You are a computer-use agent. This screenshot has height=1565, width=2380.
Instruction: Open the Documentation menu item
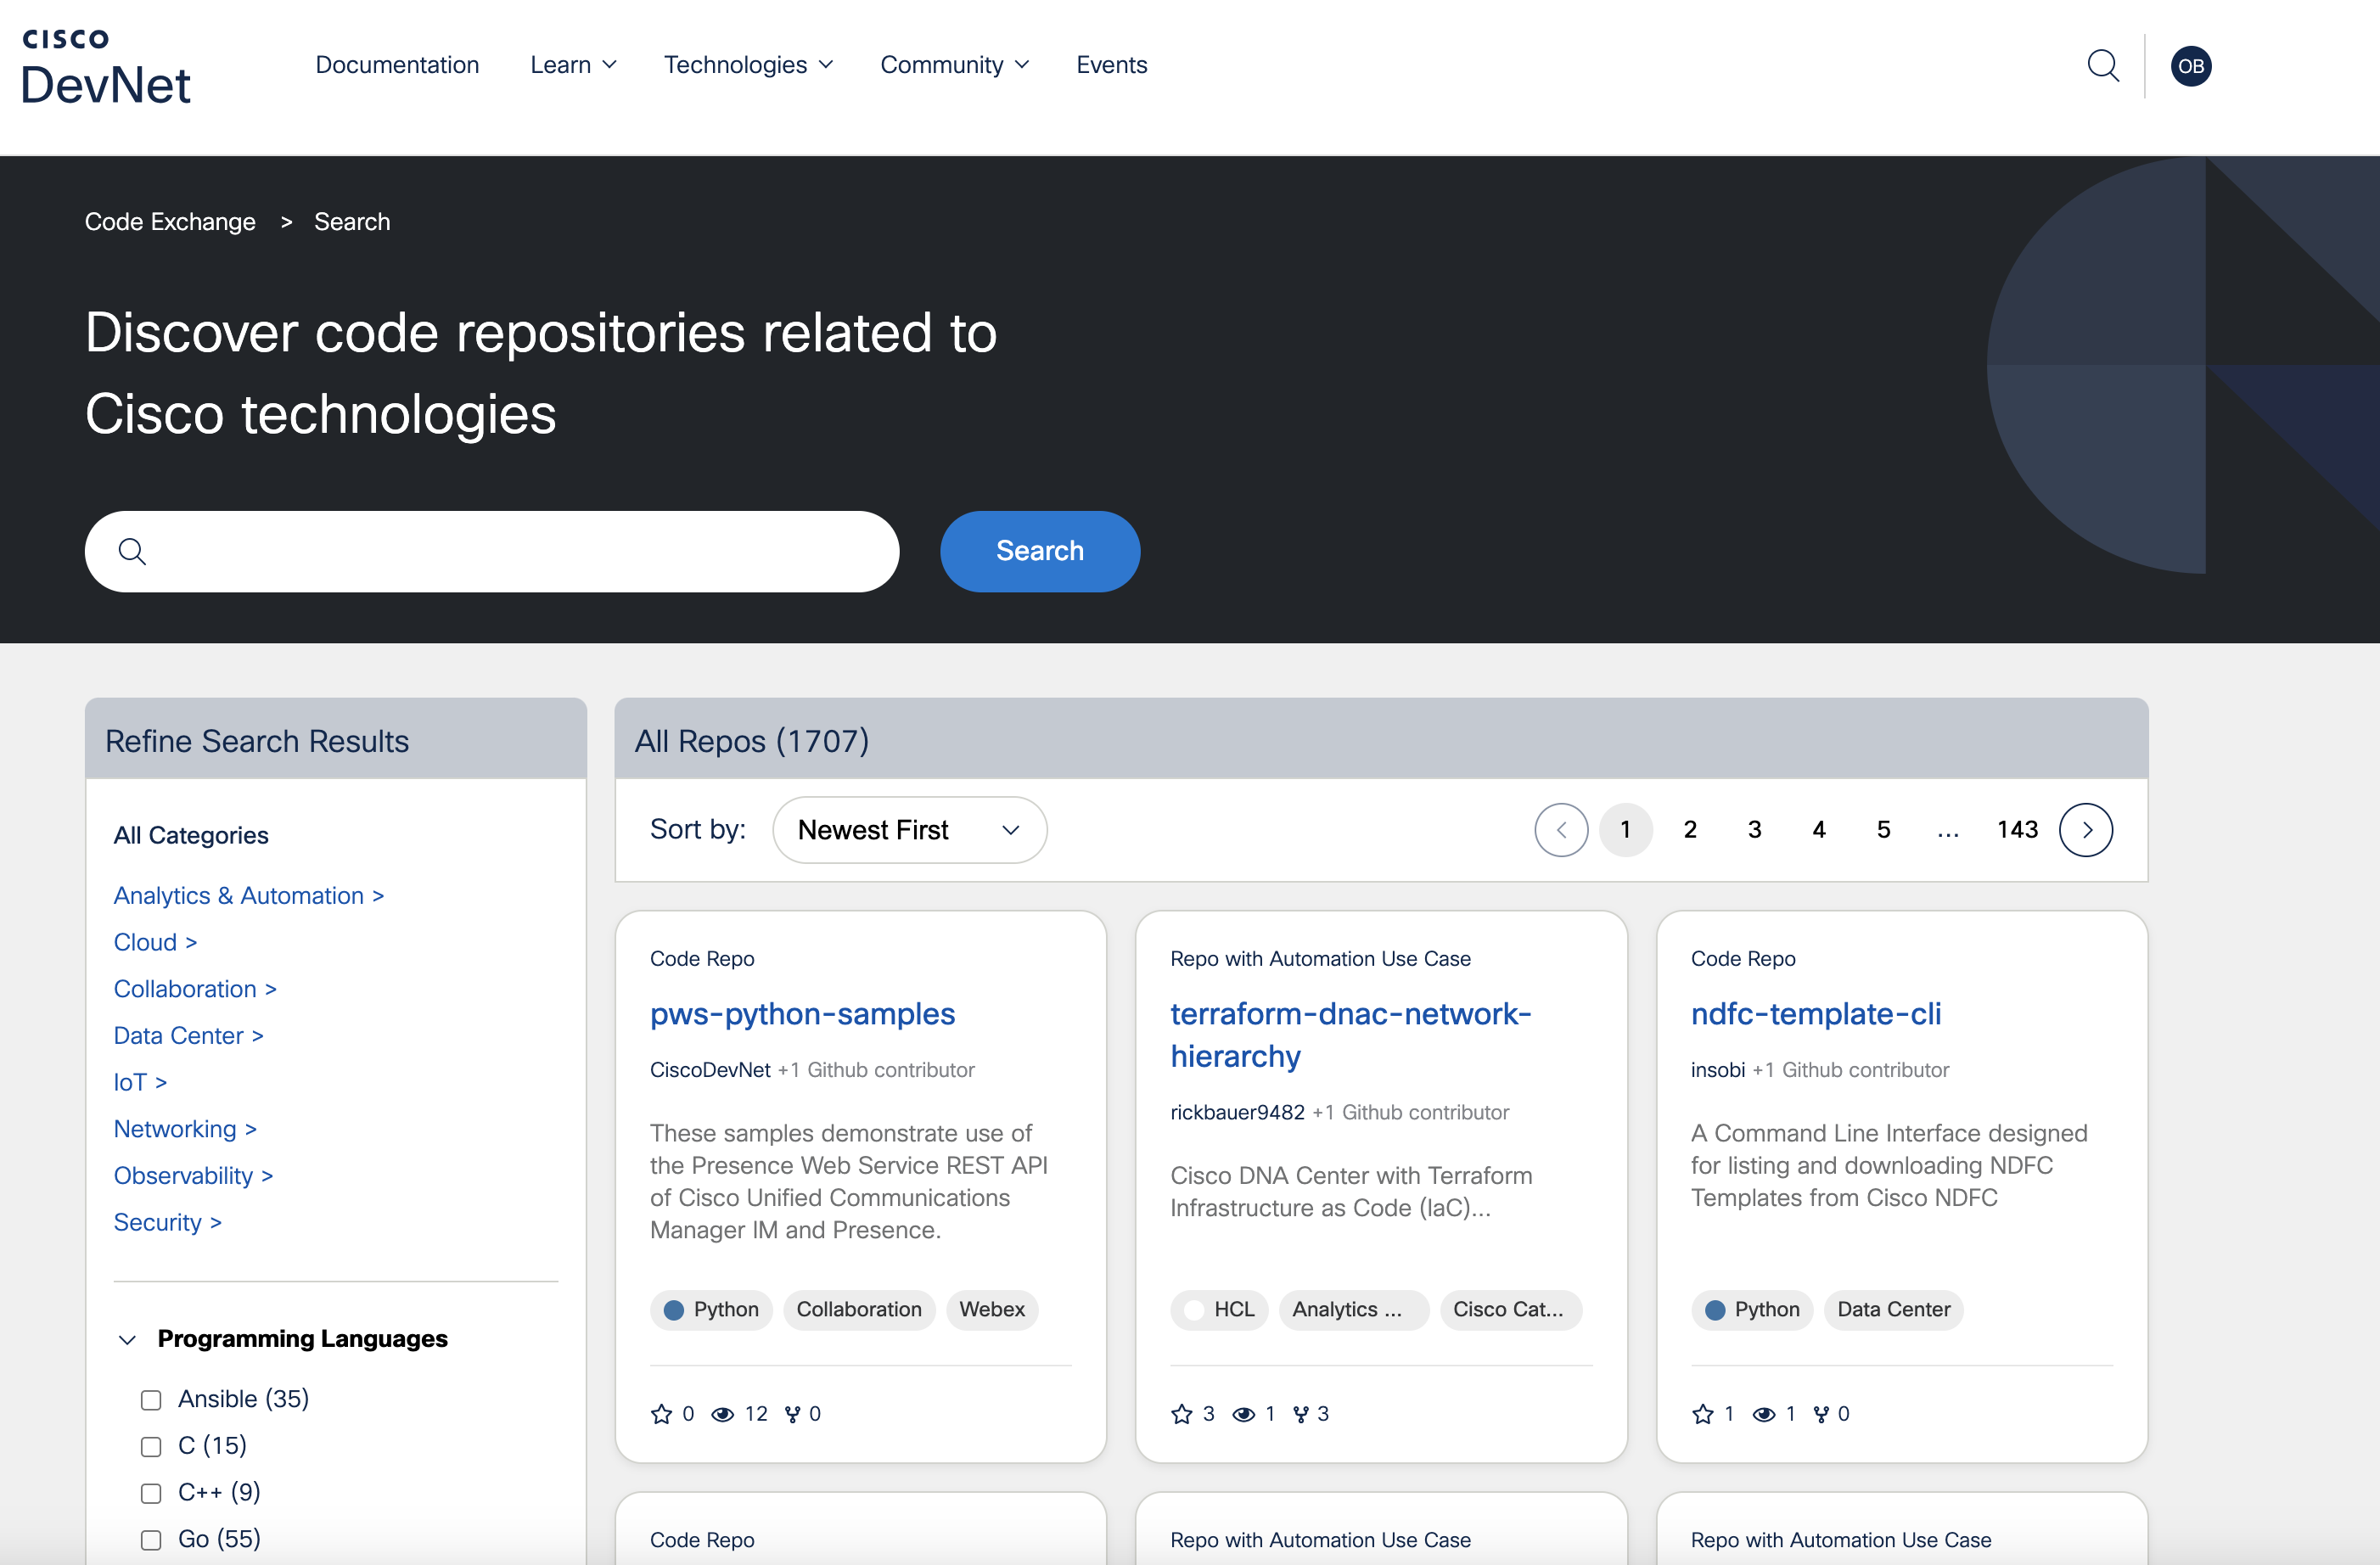click(x=397, y=64)
